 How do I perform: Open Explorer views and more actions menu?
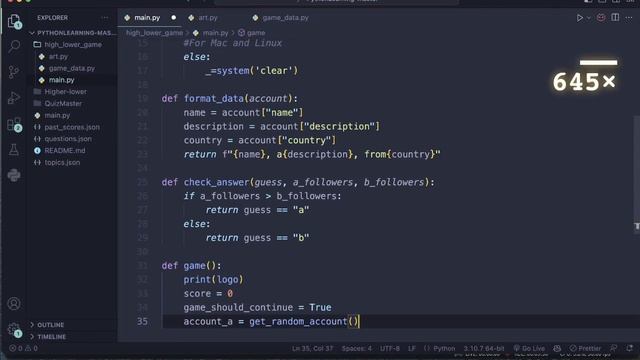105,18
